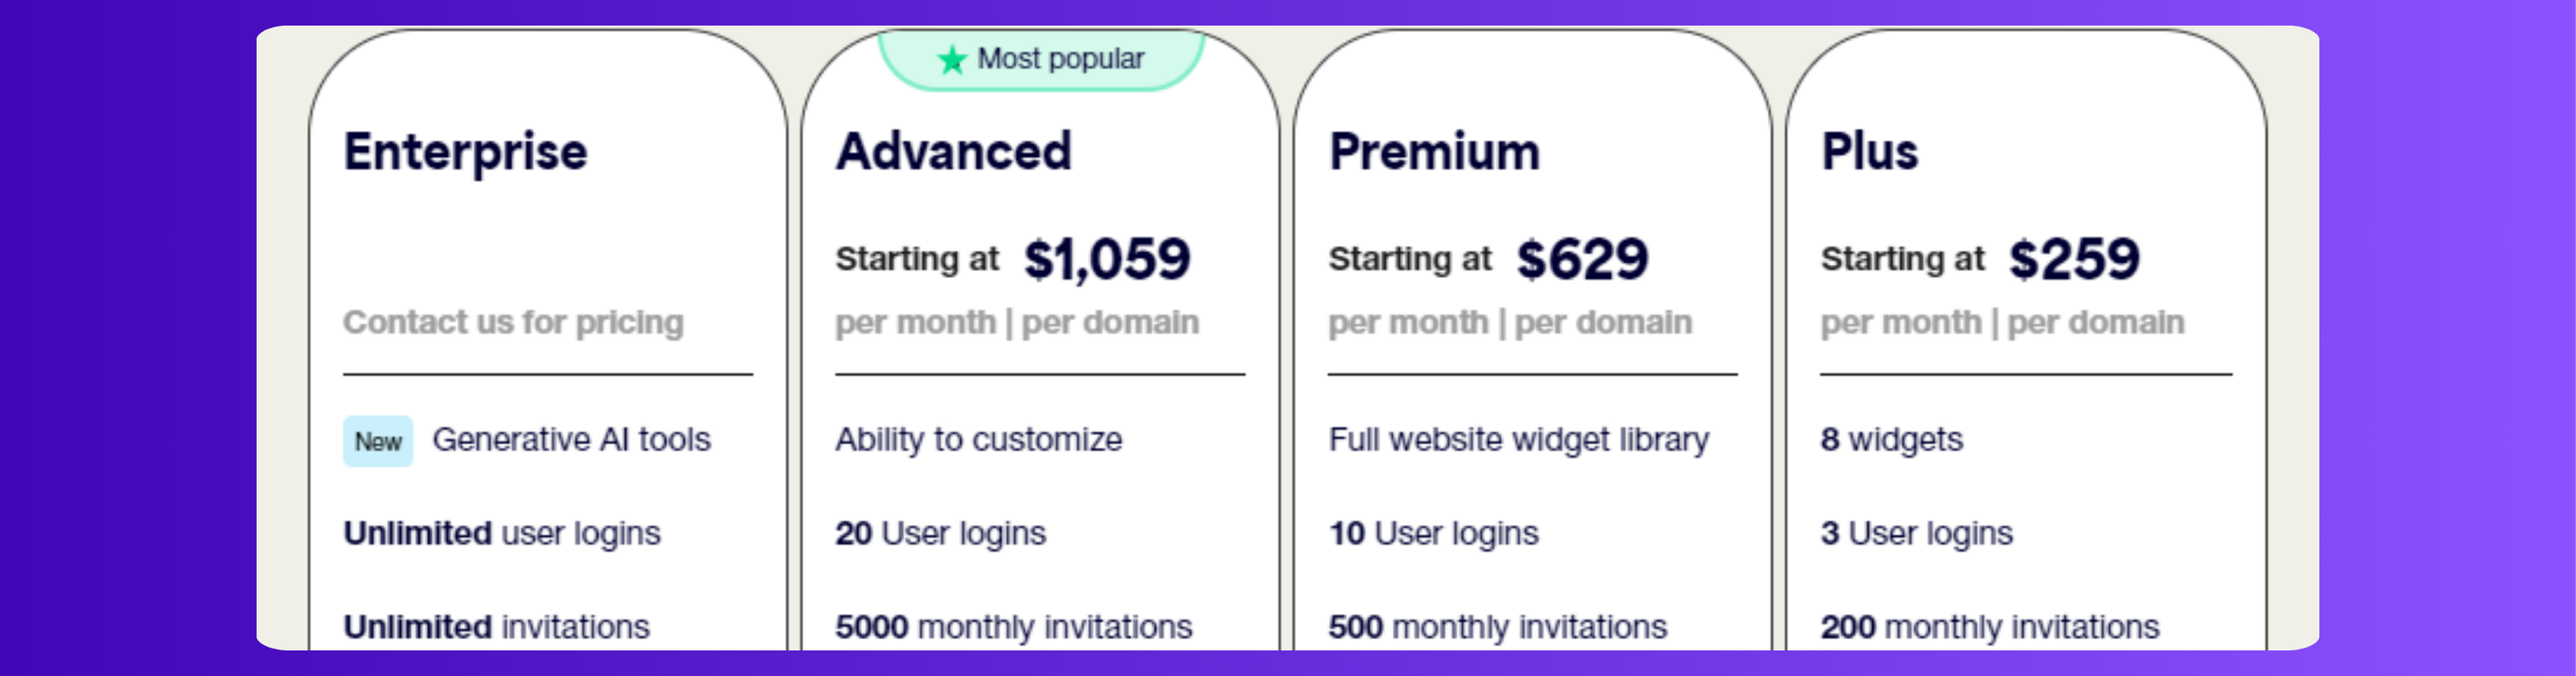This screenshot has height=676, width=2576.
Task: Click the $259 Plus price
Action: [x=2074, y=259]
